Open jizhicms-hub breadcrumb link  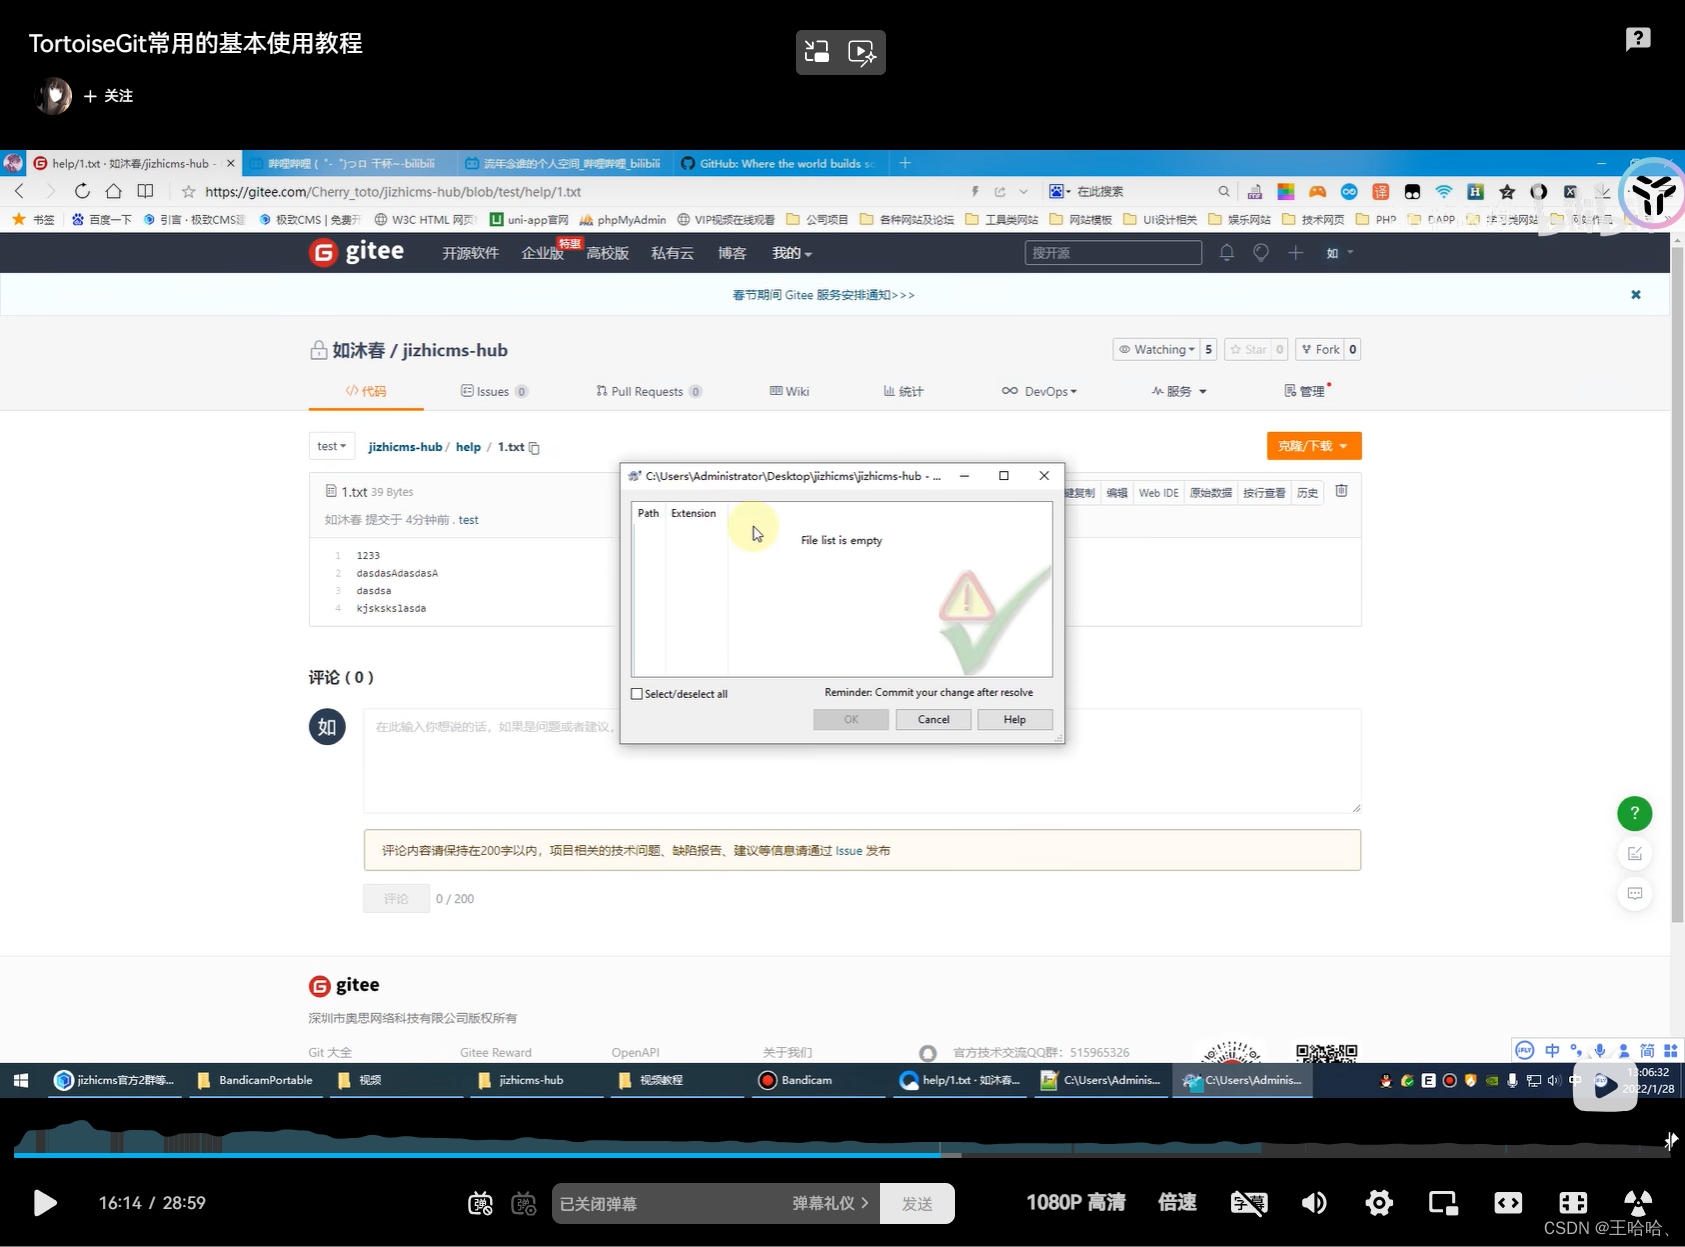coord(405,447)
